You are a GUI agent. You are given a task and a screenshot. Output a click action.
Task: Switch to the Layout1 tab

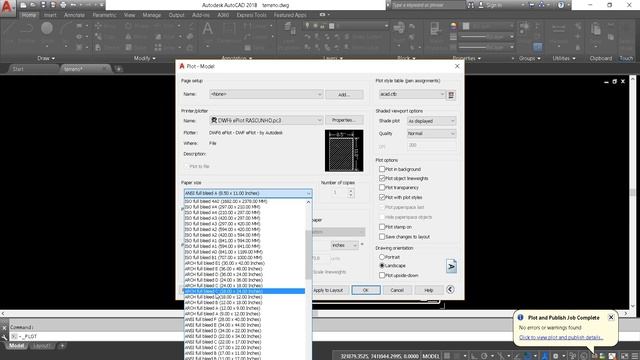coord(41,346)
